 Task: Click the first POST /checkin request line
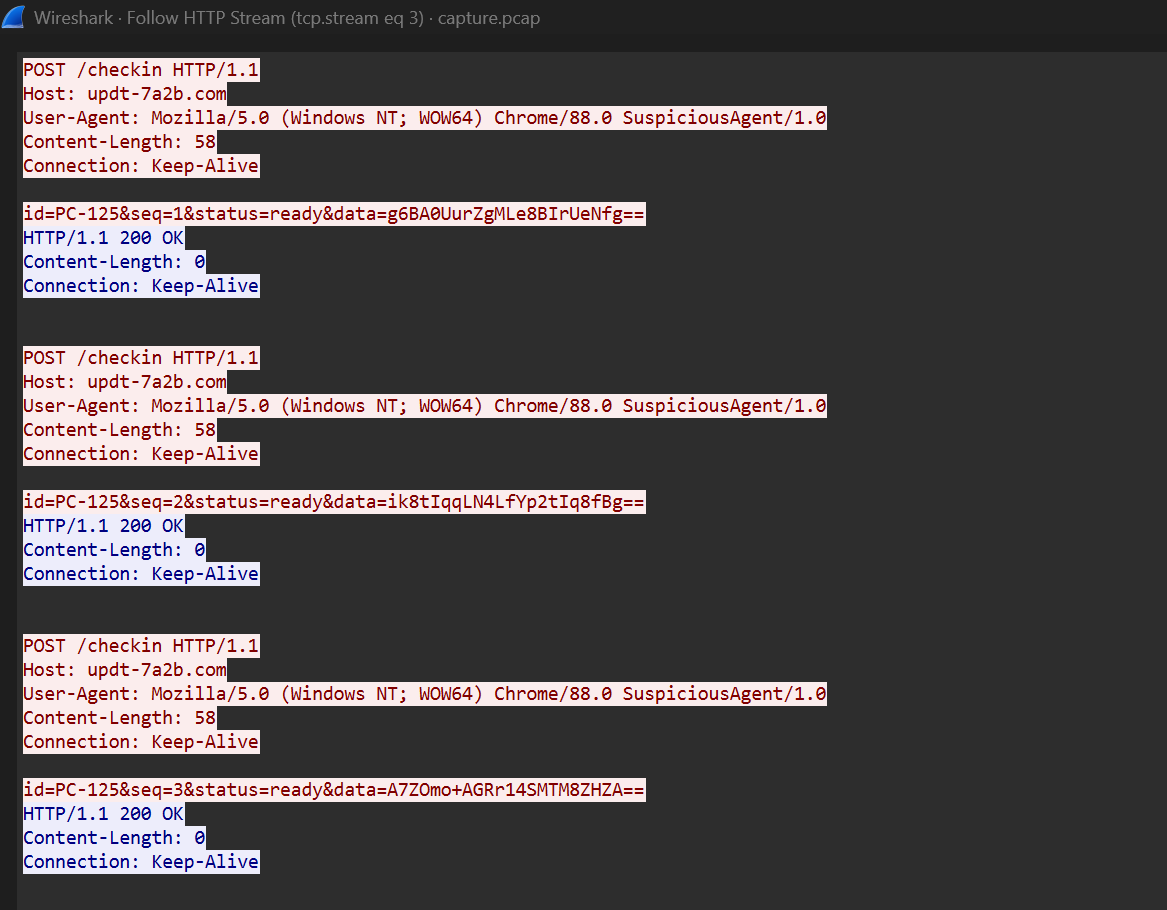point(141,70)
